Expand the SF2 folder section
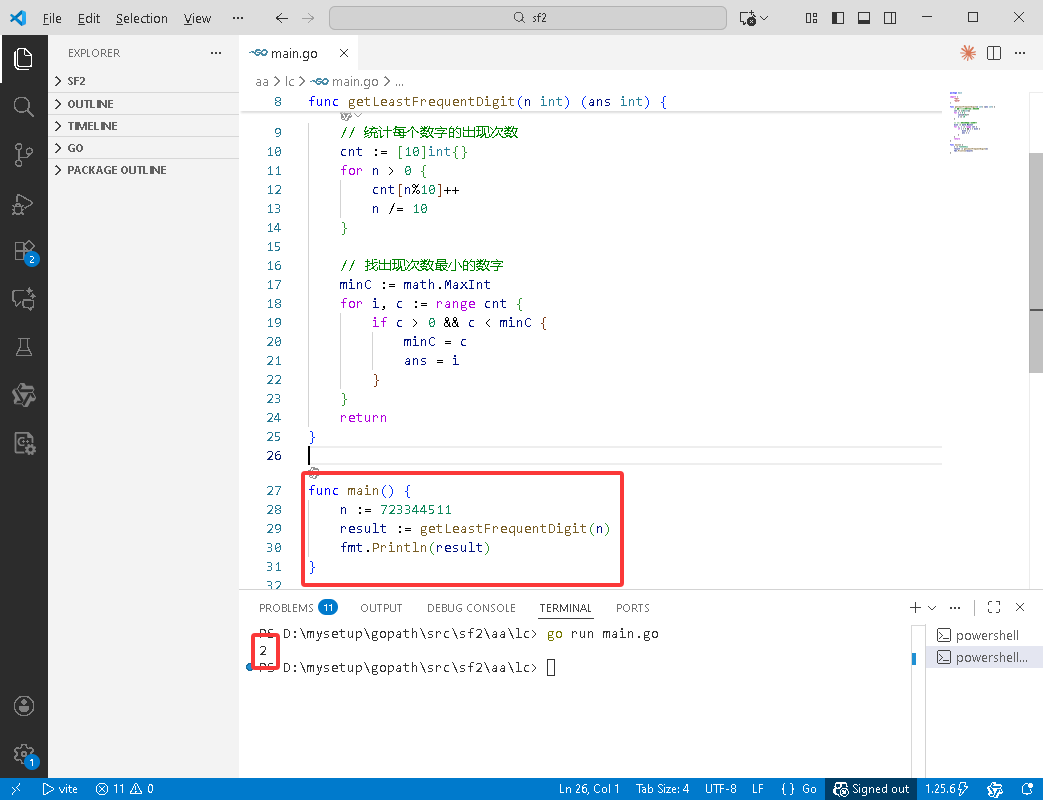1043x800 pixels. [x=144, y=81]
